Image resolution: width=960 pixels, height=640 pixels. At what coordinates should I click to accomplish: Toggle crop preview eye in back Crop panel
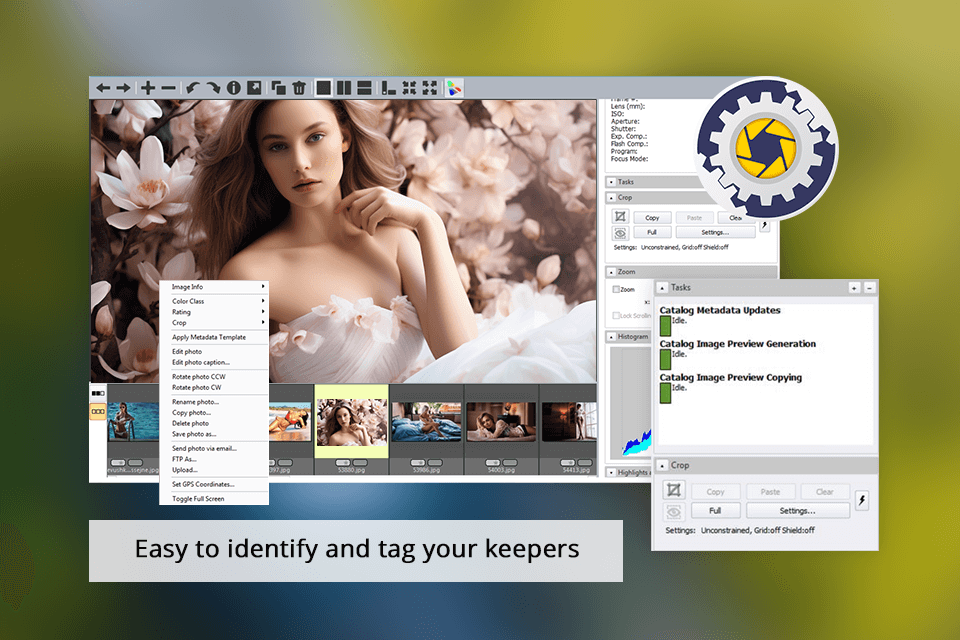[x=620, y=233]
